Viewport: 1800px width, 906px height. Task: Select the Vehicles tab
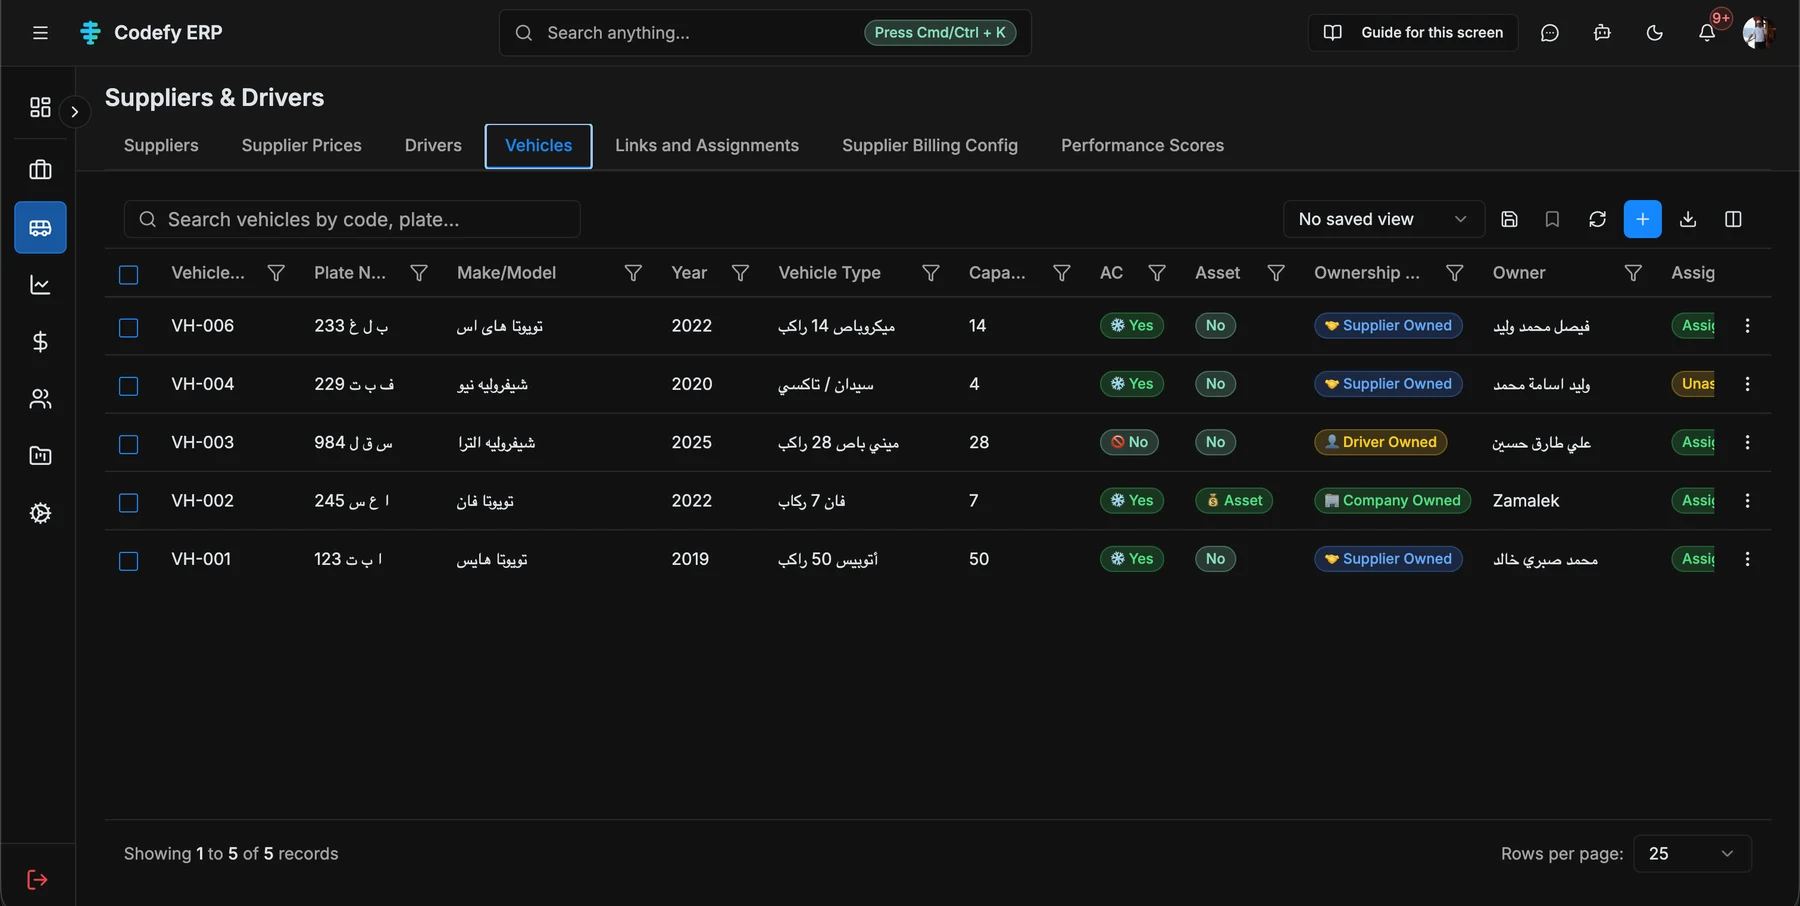coord(539,146)
